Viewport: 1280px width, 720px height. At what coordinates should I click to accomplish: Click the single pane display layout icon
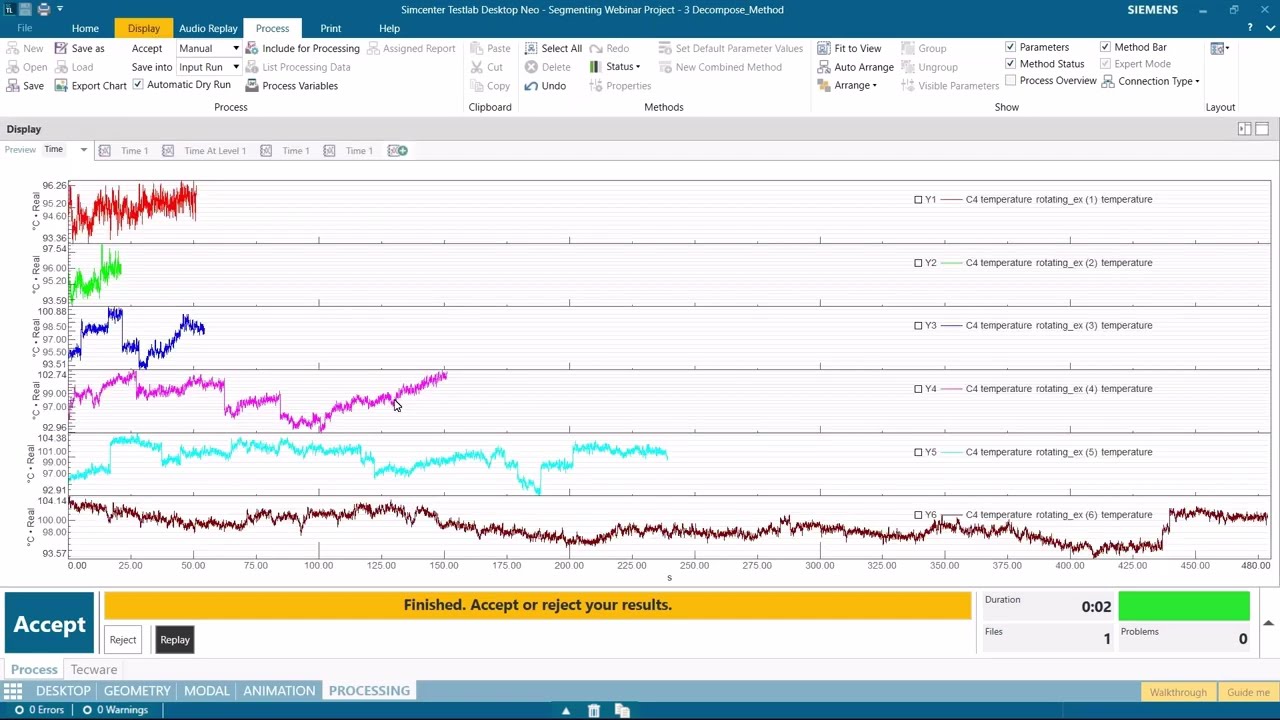coord(1262,129)
